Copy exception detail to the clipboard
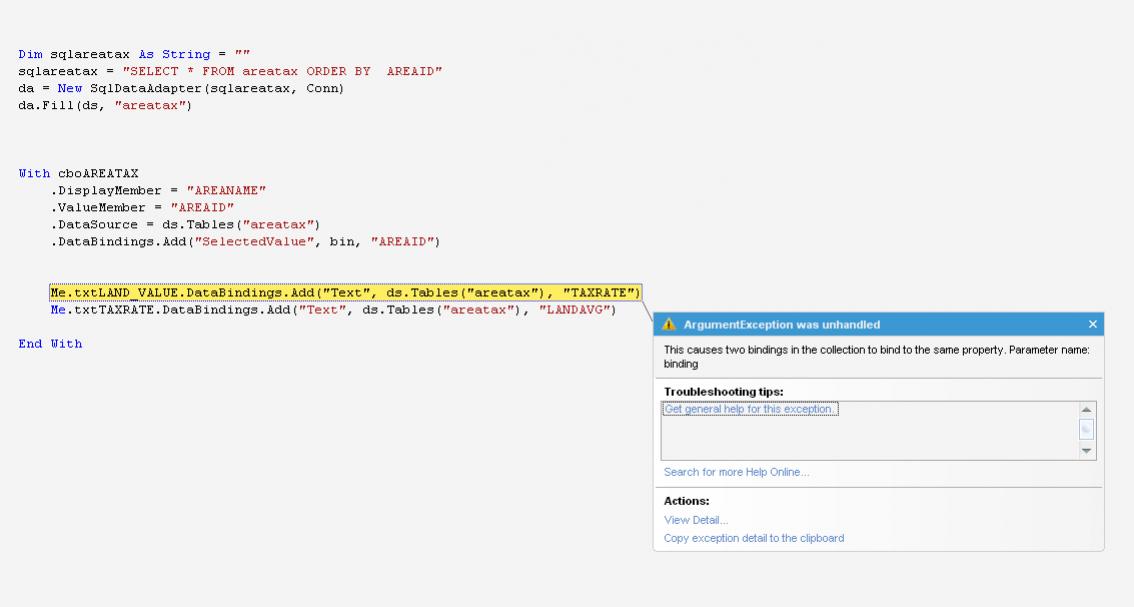 pyautogui.click(x=754, y=538)
